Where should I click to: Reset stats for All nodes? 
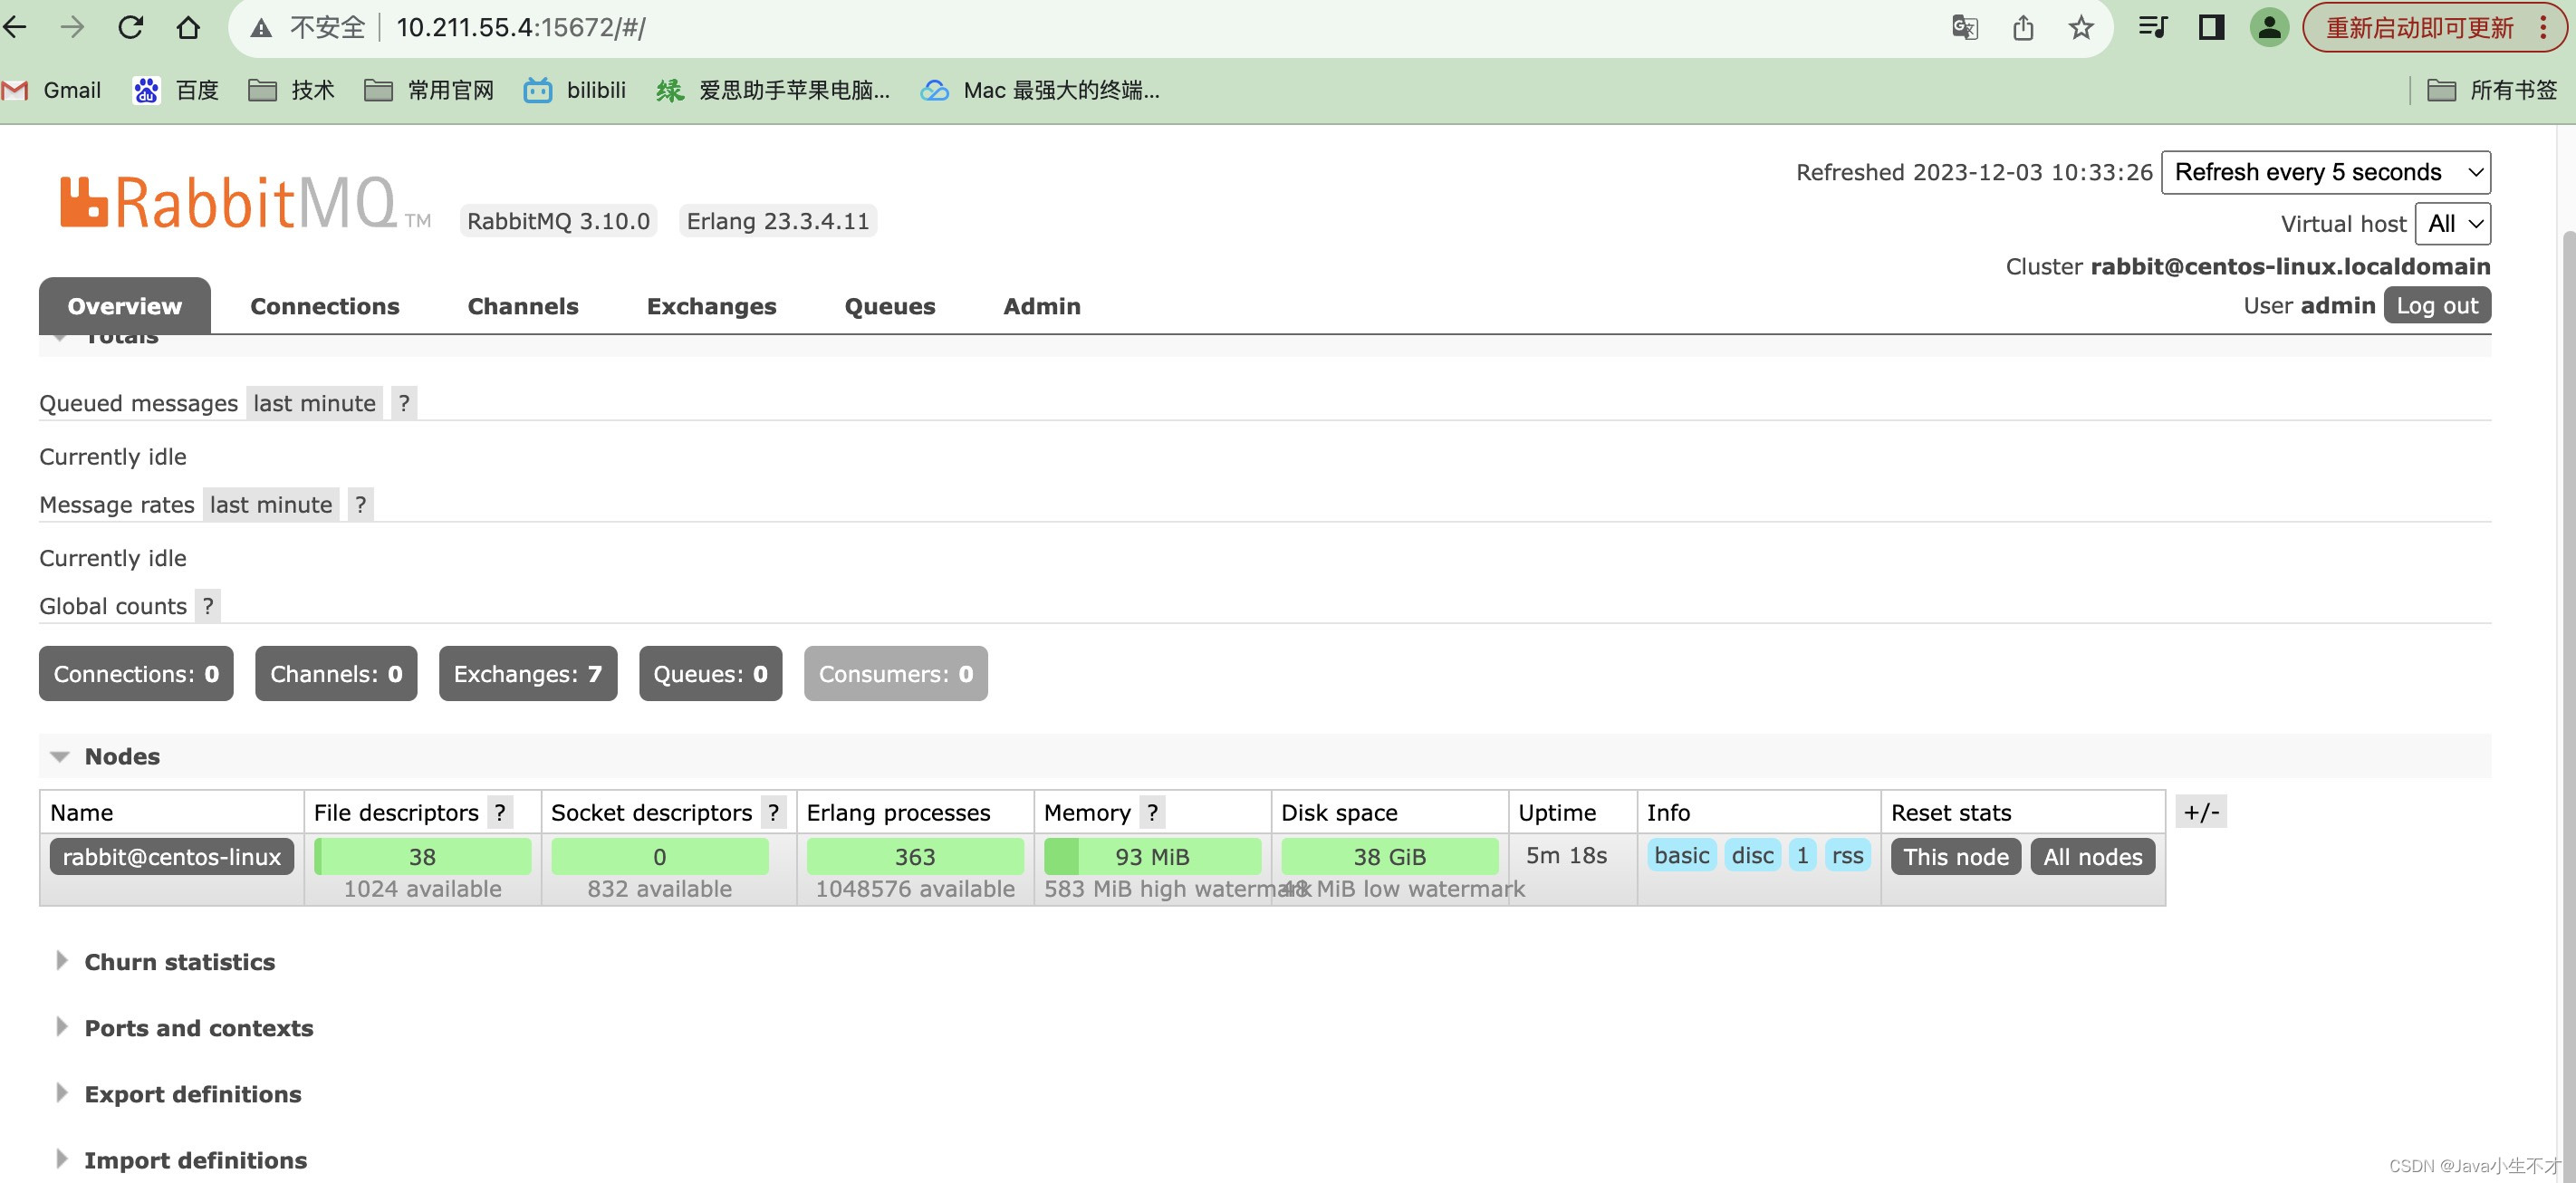2092,856
